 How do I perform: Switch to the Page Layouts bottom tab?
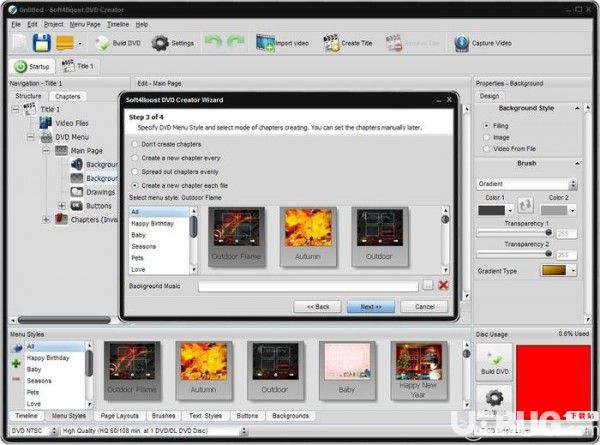119,416
